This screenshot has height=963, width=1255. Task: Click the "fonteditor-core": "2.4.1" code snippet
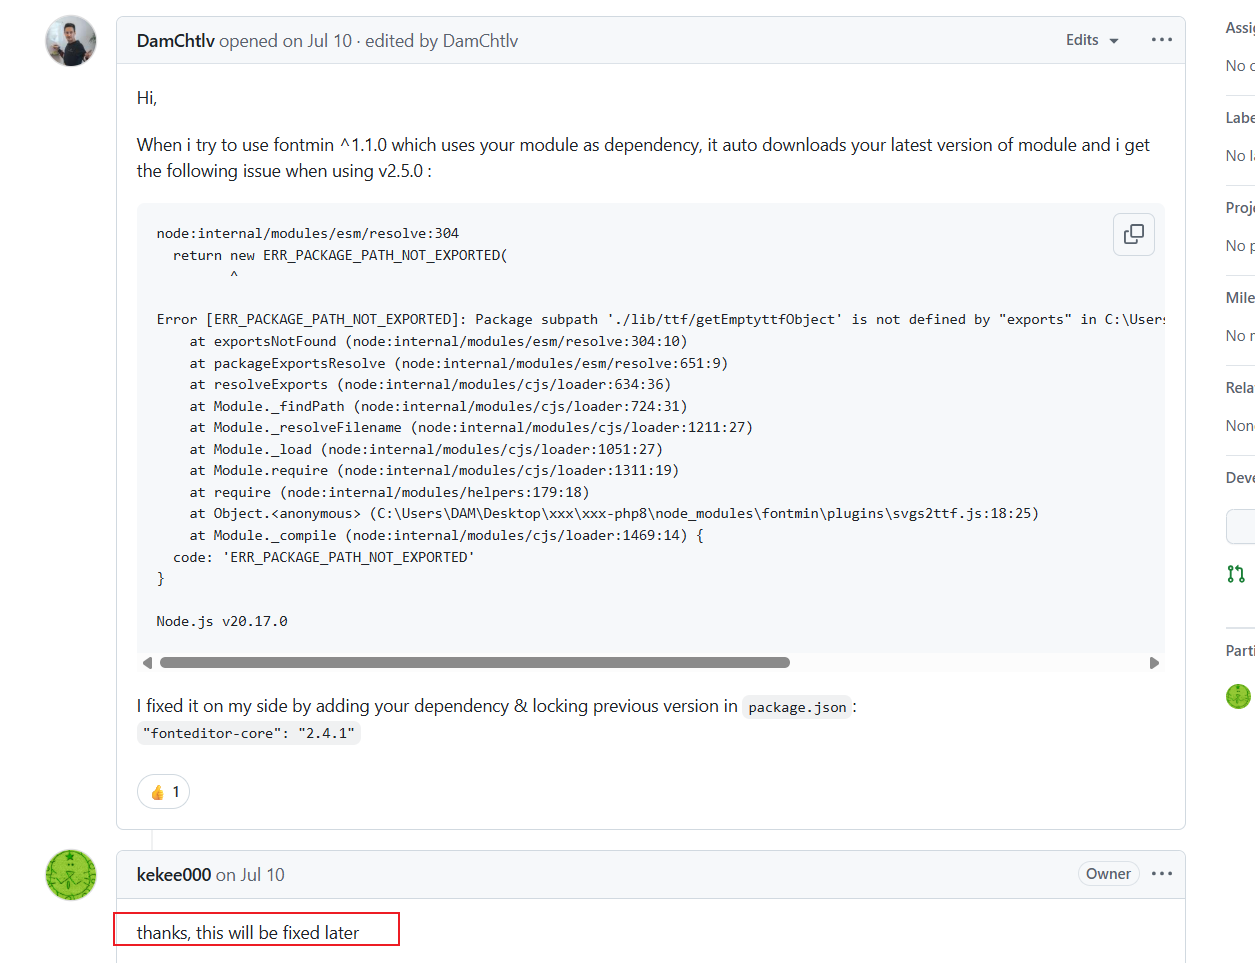pos(249,733)
